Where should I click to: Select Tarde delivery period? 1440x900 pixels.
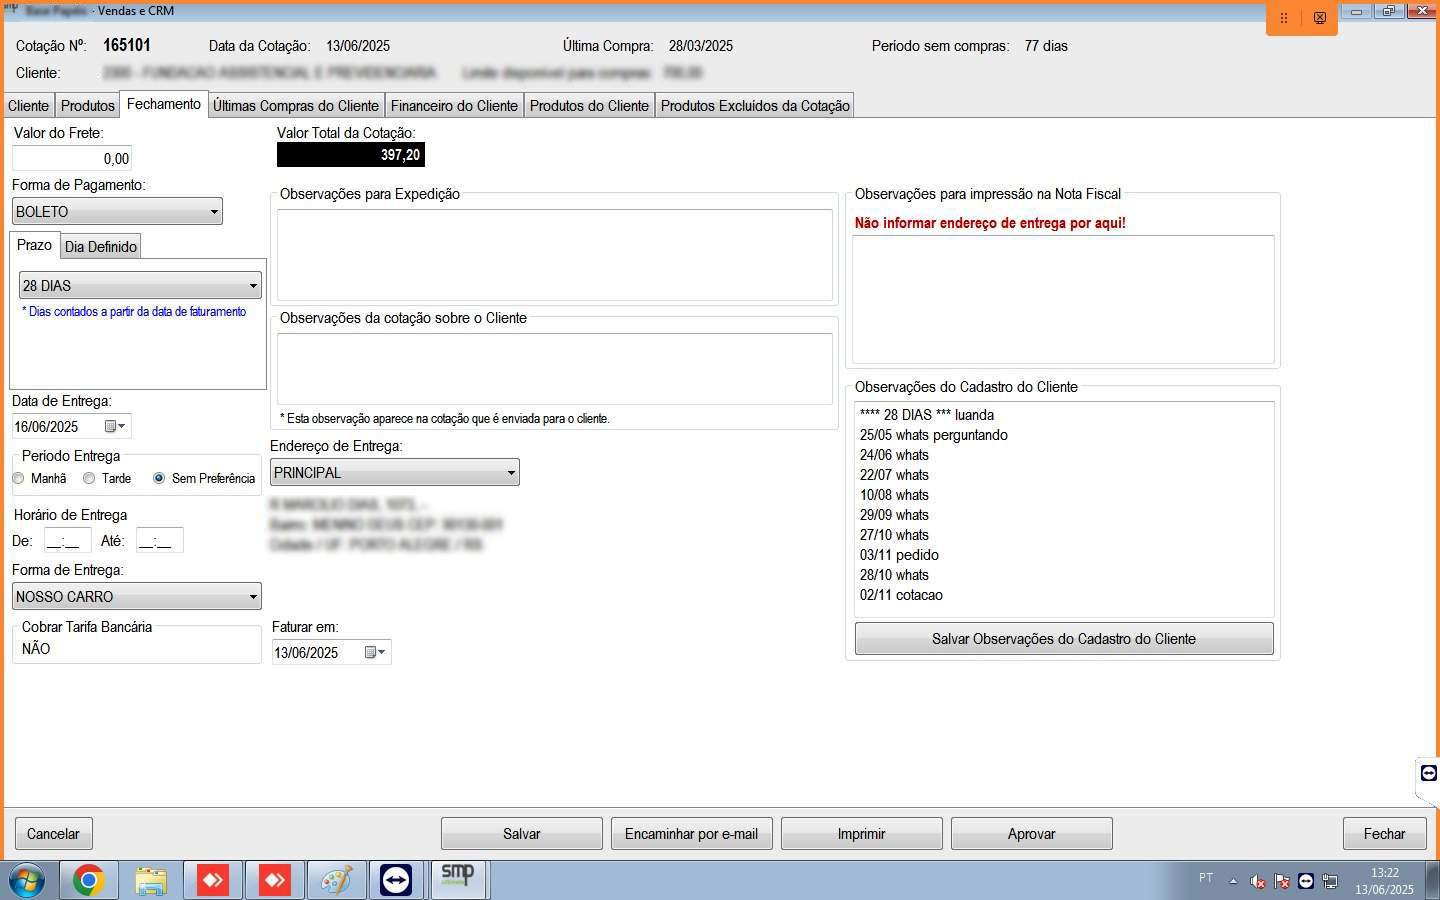(x=89, y=479)
